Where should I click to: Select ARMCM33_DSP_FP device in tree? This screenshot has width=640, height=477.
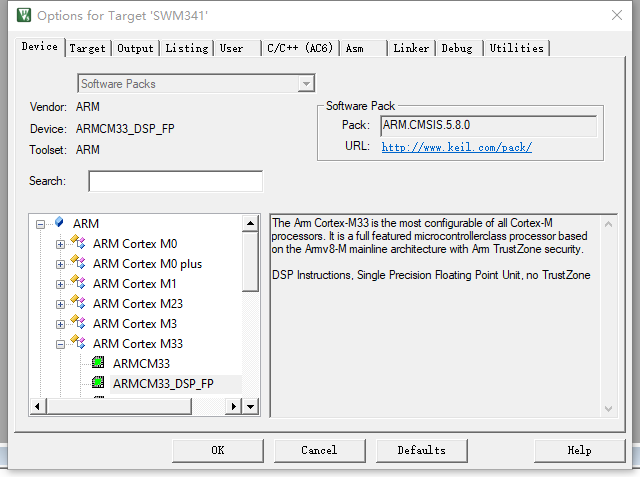pos(163,384)
